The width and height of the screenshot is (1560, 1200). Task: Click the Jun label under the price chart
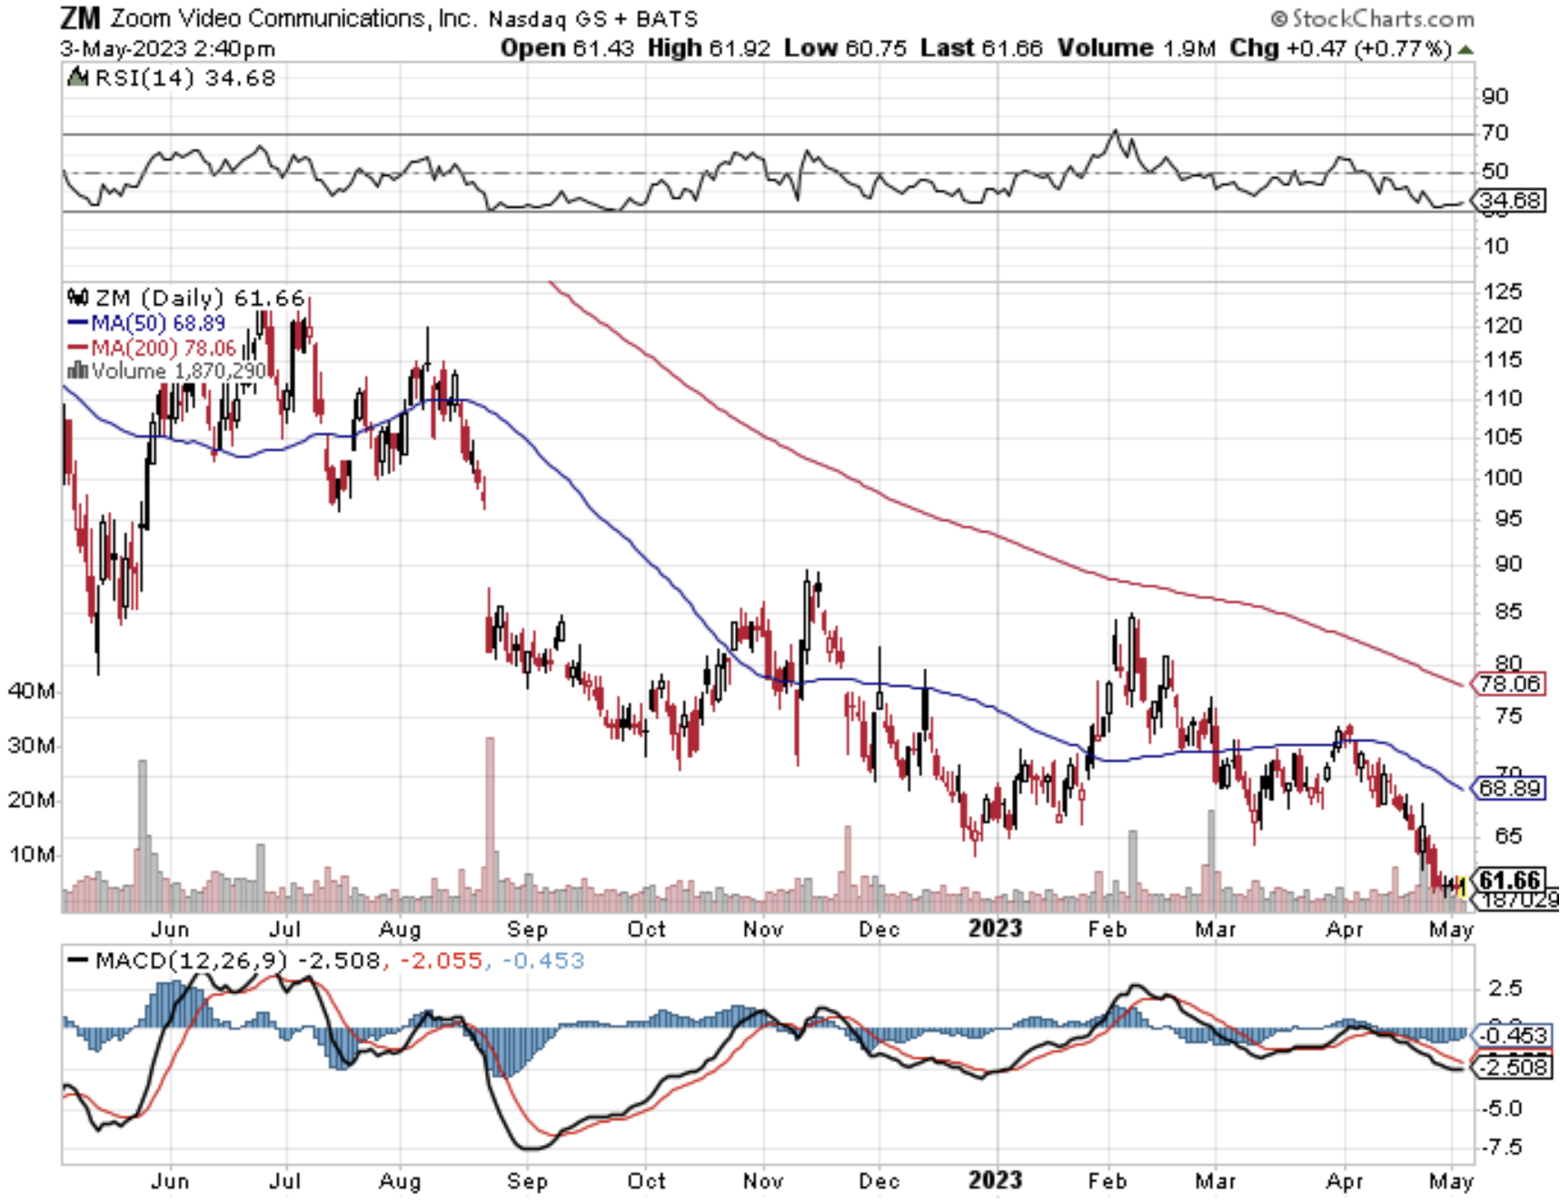169,928
